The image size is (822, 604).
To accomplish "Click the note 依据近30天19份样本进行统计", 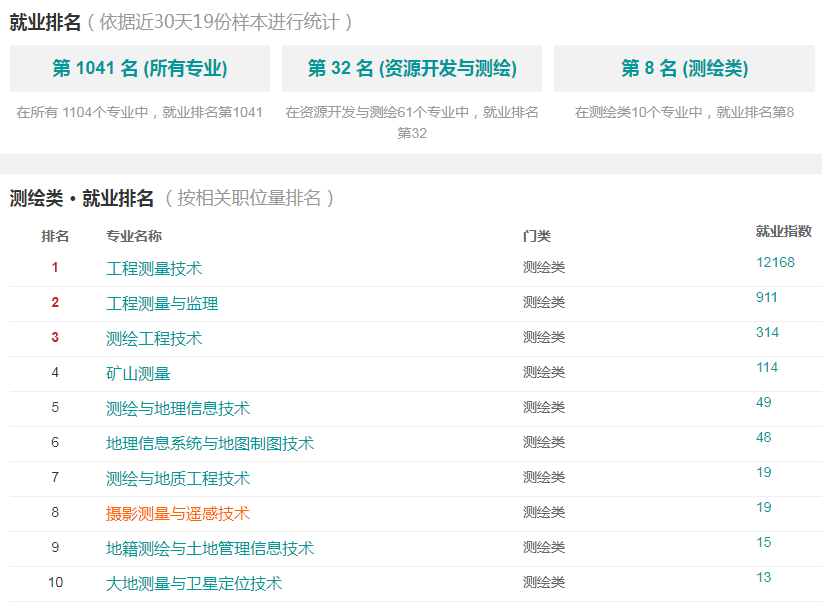I will pos(219,23).
